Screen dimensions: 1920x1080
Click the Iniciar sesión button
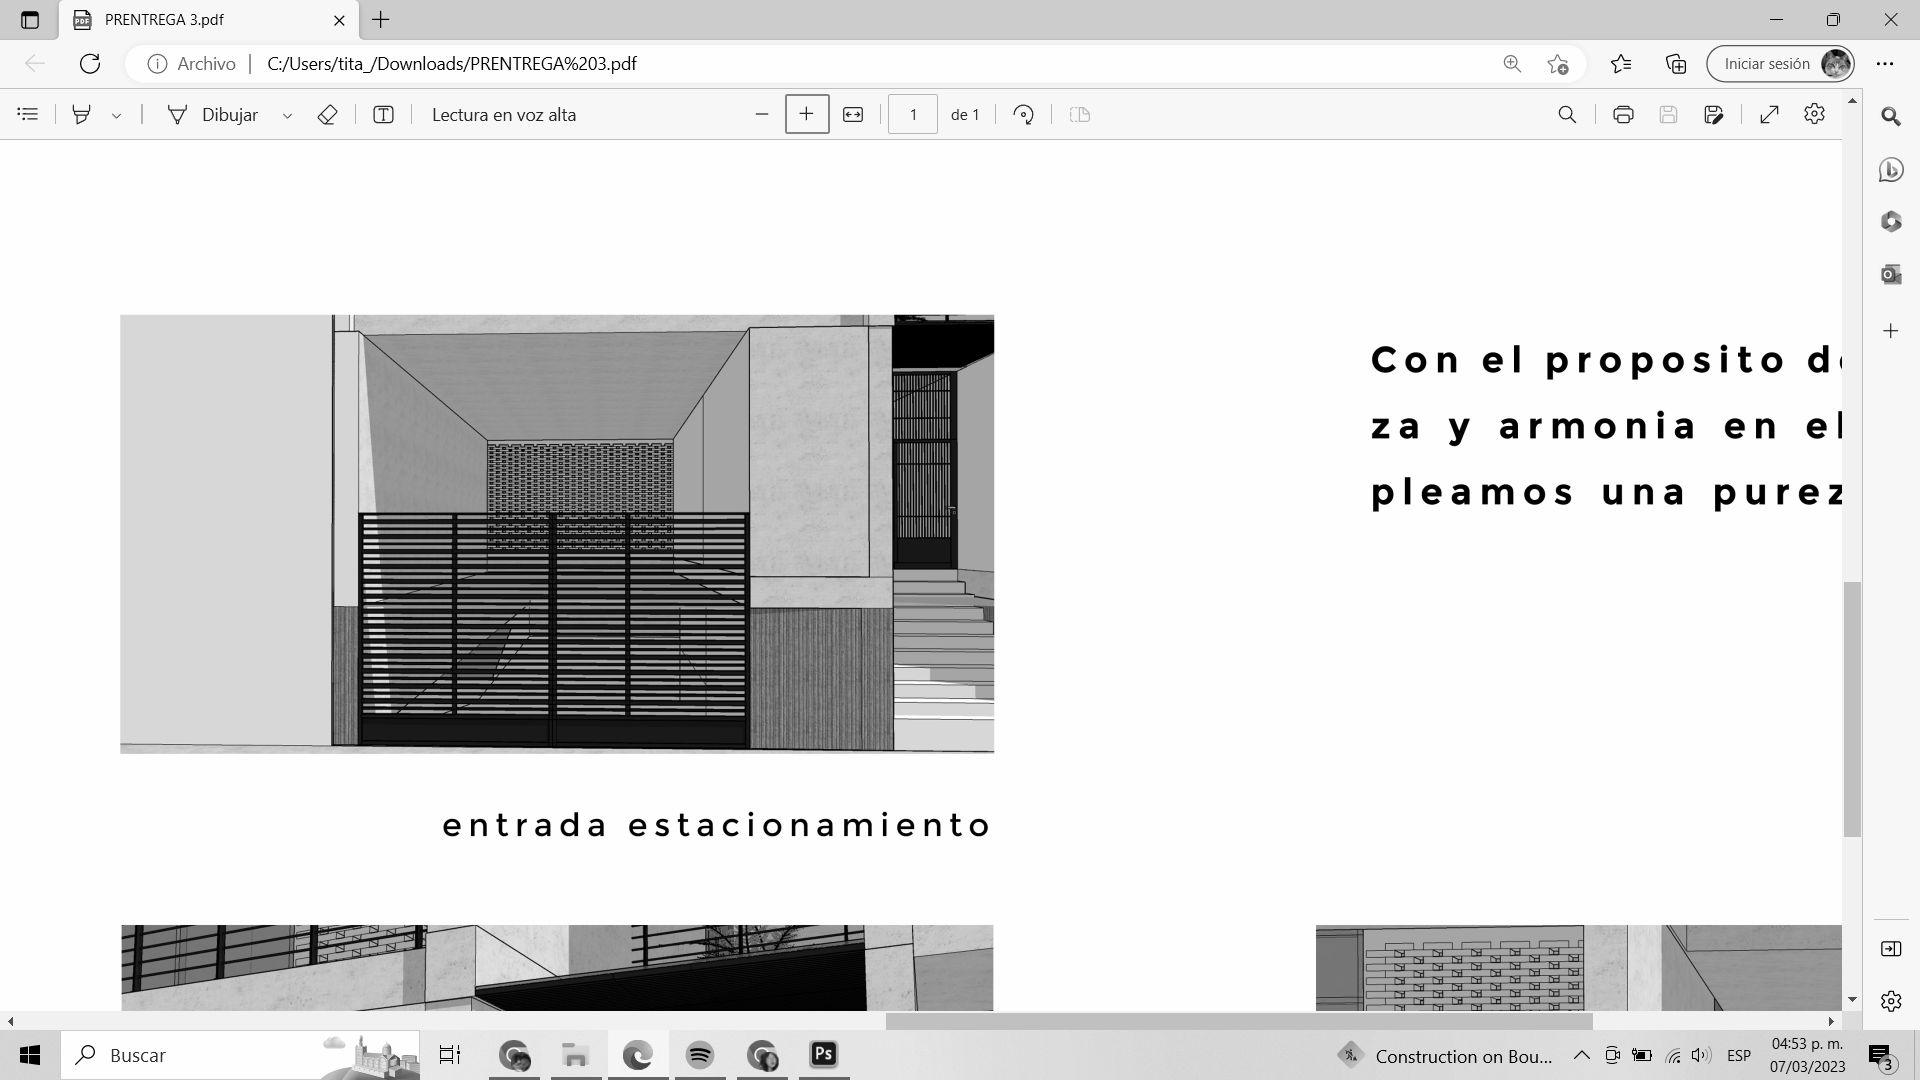pyautogui.click(x=1767, y=64)
